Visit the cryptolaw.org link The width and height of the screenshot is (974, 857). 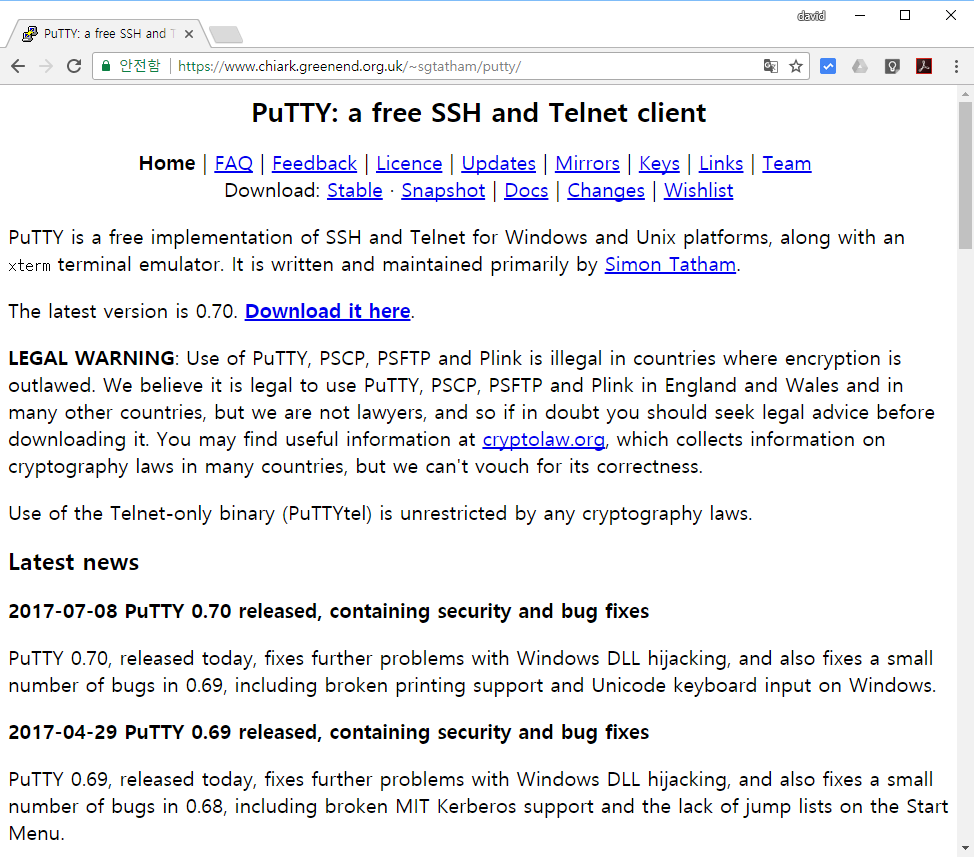pyautogui.click(x=544, y=440)
